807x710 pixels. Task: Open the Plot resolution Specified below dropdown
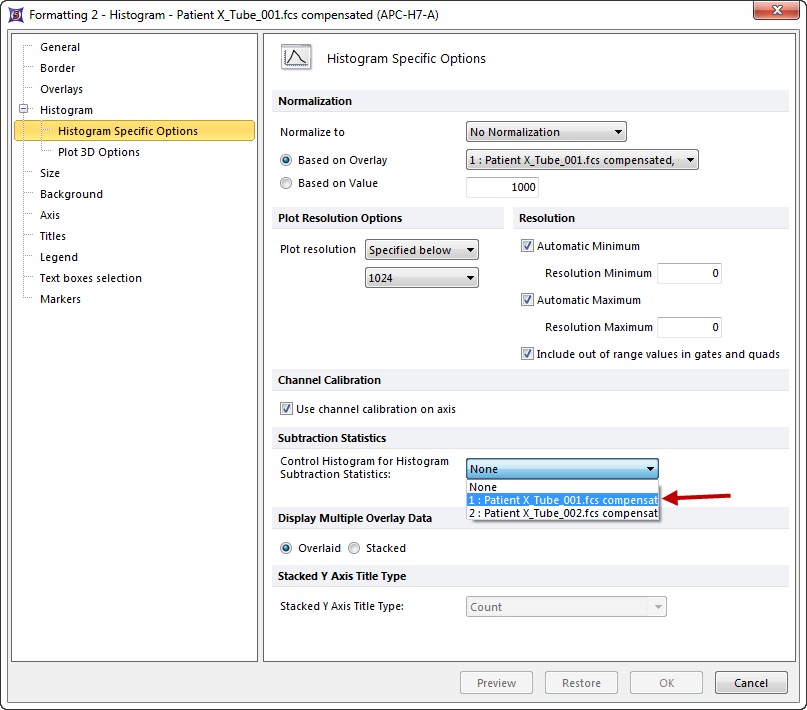click(421, 250)
